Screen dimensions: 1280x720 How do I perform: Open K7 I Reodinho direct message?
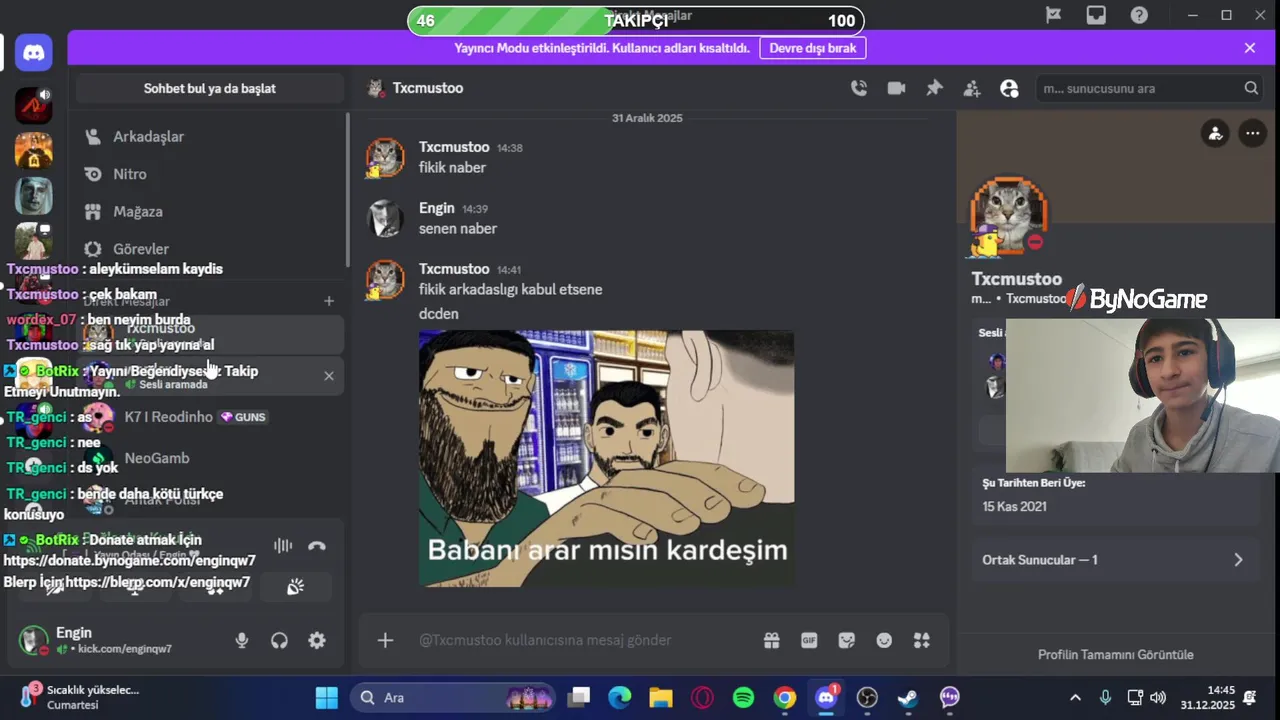pyautogui.click(x=210, y=417)
